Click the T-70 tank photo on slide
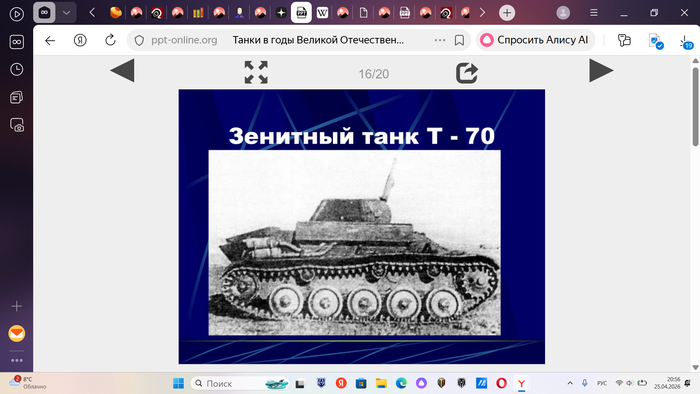Viewport: 700px width, 394px height. coord(354,242)
